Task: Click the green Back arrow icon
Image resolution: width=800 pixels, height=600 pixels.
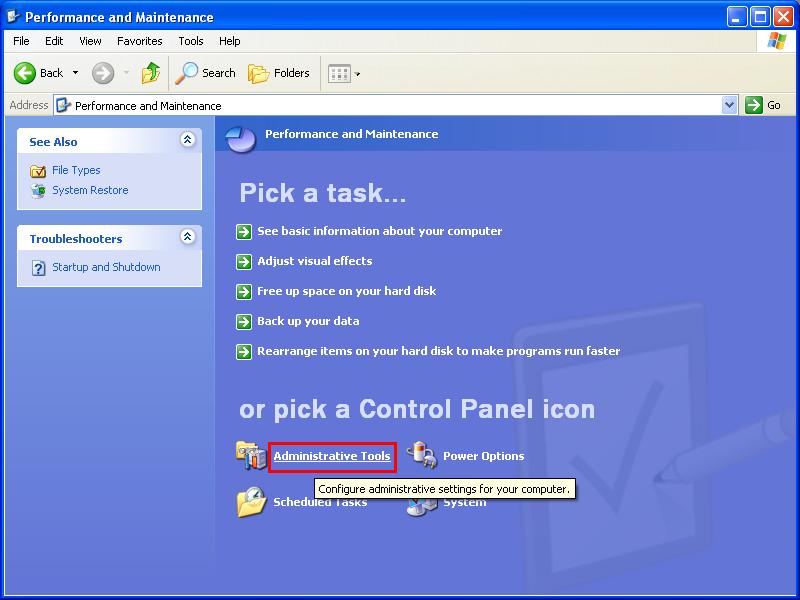Action: (x=24, y=73)
